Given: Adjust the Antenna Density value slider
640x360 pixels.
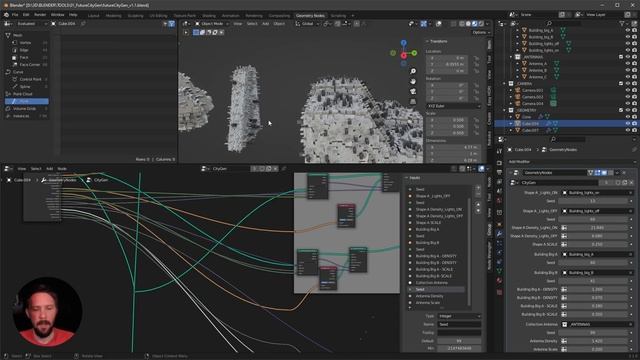Looking at the screenshot, I should click(x=597, y=341).
